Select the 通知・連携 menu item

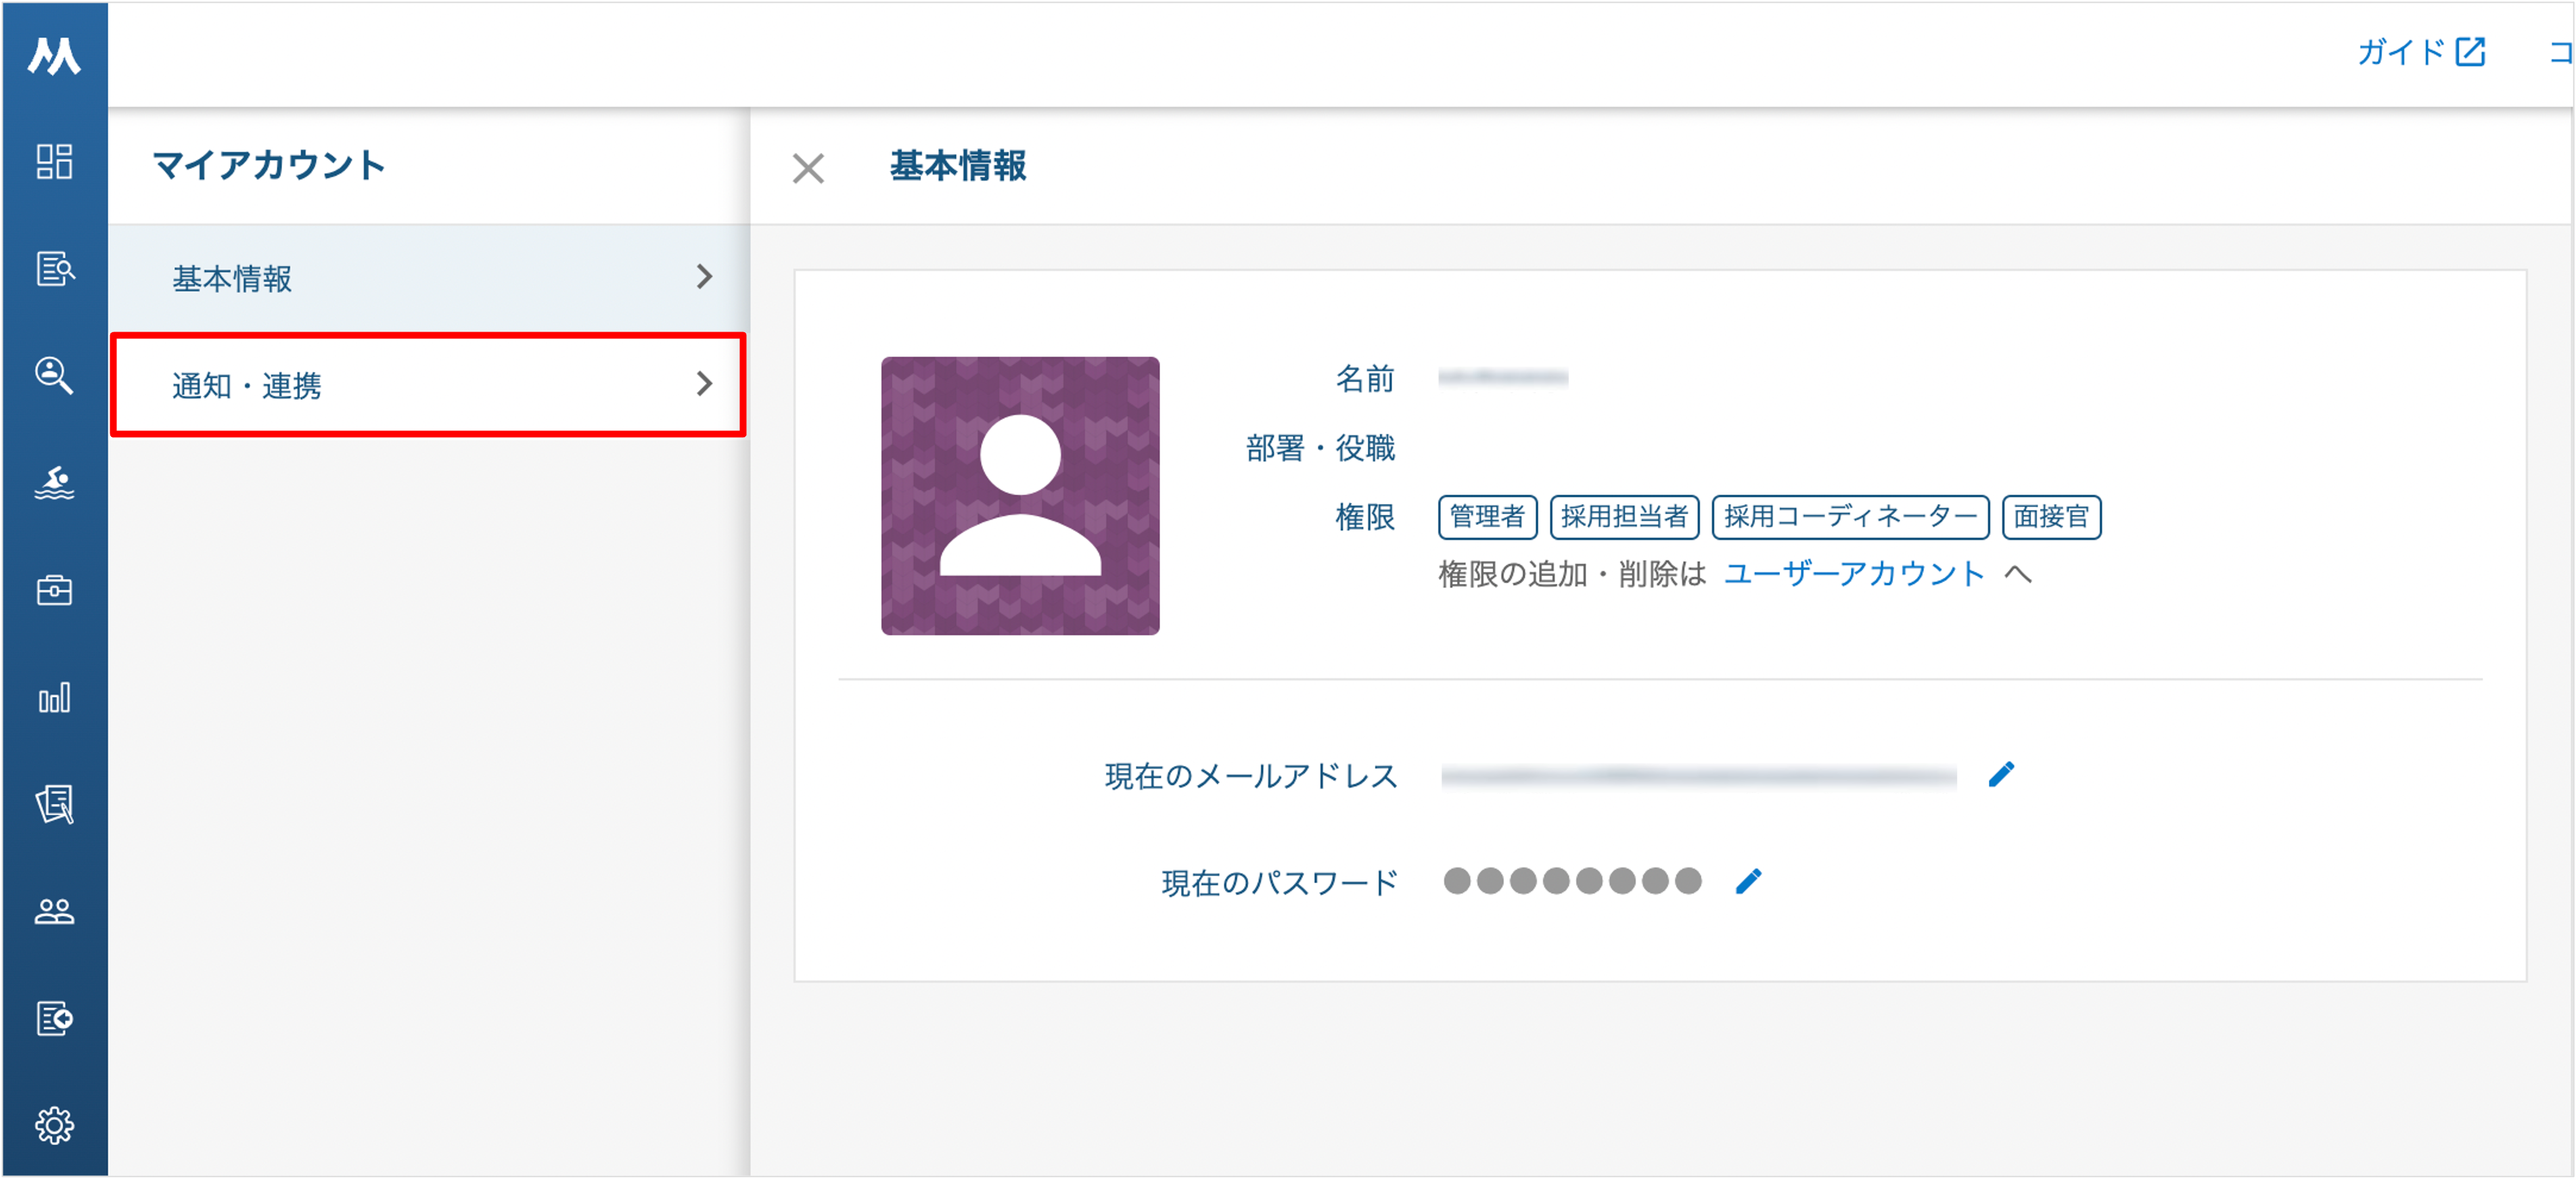click(x=428, y=384)
